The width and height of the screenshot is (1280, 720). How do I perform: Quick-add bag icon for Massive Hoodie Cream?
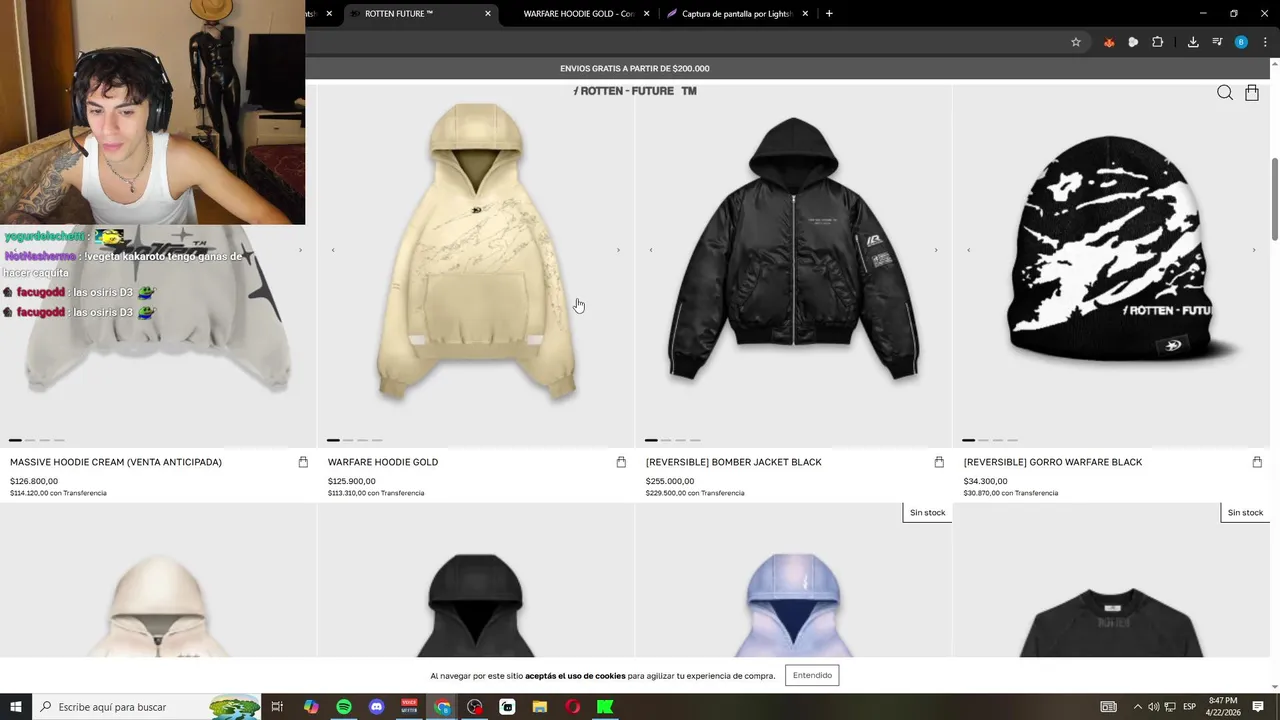(x=303, y=462)
